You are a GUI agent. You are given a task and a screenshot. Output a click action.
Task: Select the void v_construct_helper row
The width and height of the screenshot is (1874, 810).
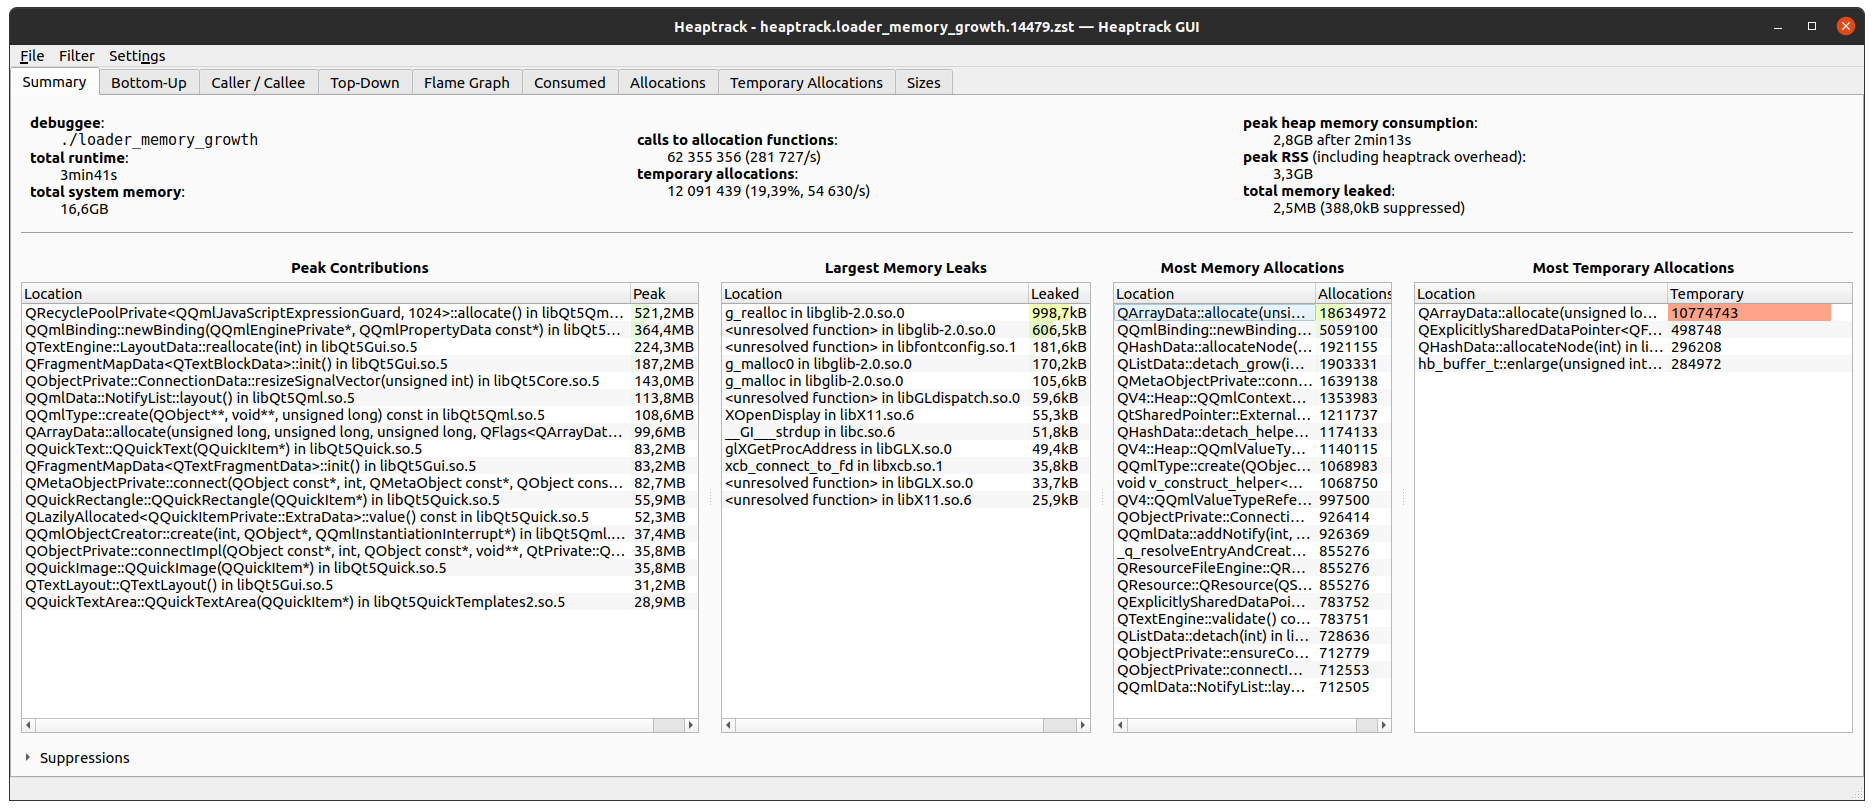(1252, 483)
